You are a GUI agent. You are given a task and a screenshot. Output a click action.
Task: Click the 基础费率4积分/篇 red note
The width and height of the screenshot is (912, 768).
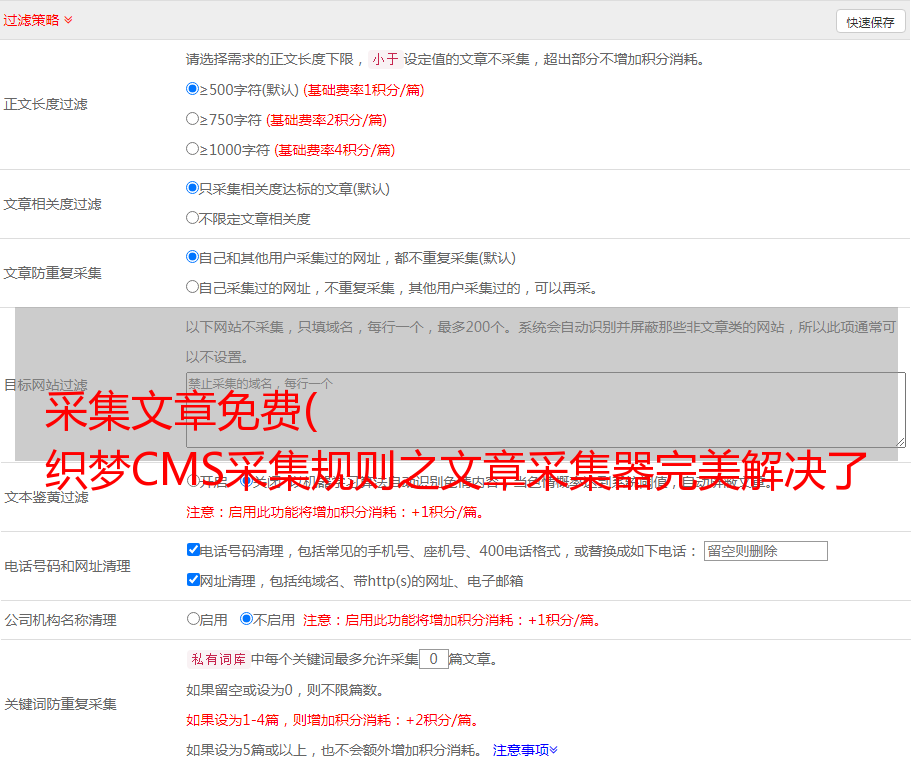pyautogui.click(x=334, y=150)
